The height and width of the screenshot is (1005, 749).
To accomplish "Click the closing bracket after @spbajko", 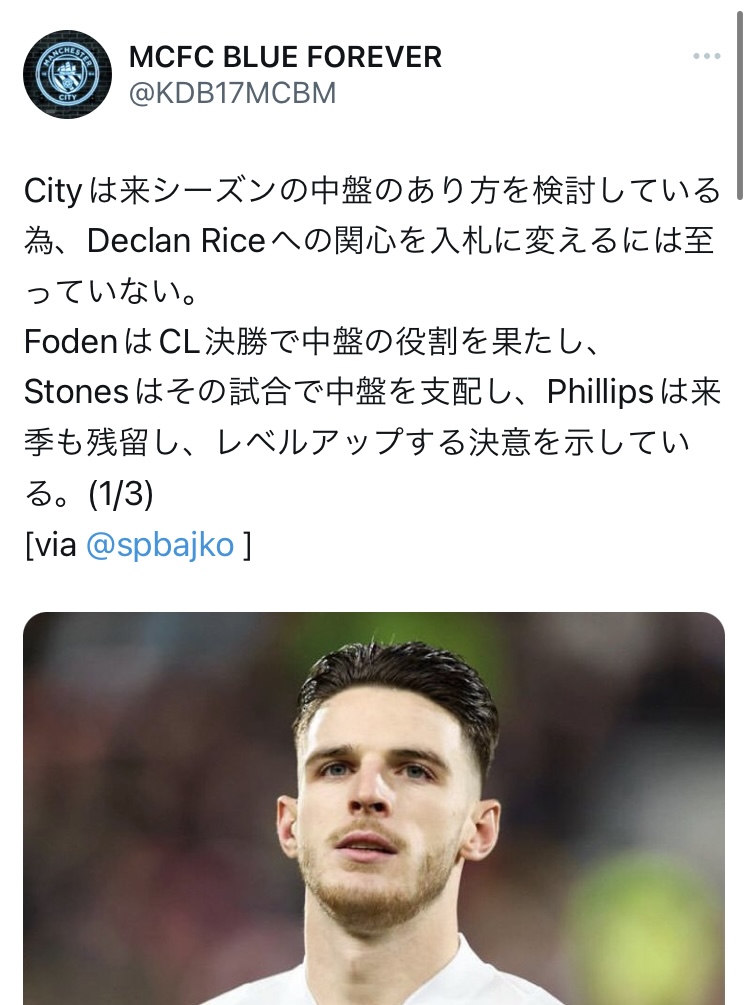I will click(x=245, y=545).
